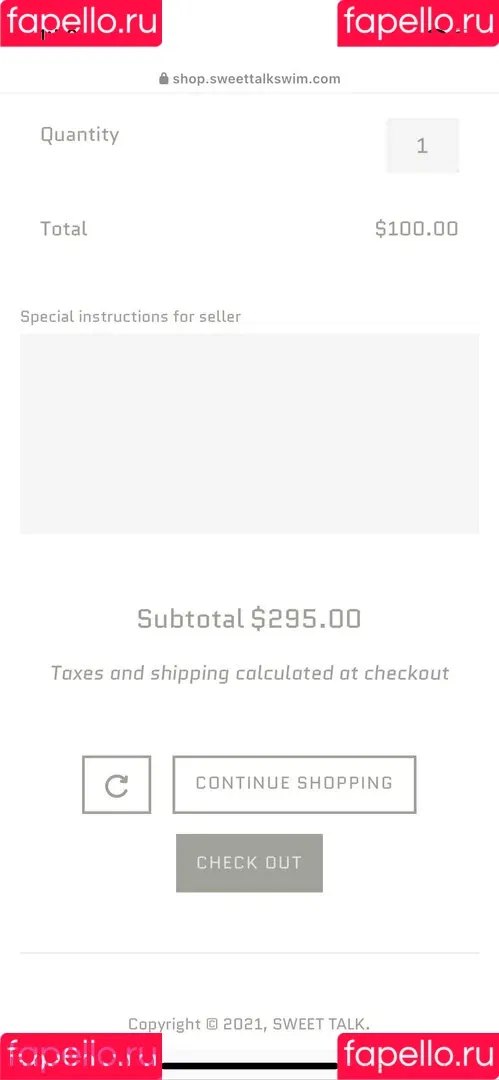
Task: Click the Copyright © 2021 text
Action: (x=198, y=1024)
